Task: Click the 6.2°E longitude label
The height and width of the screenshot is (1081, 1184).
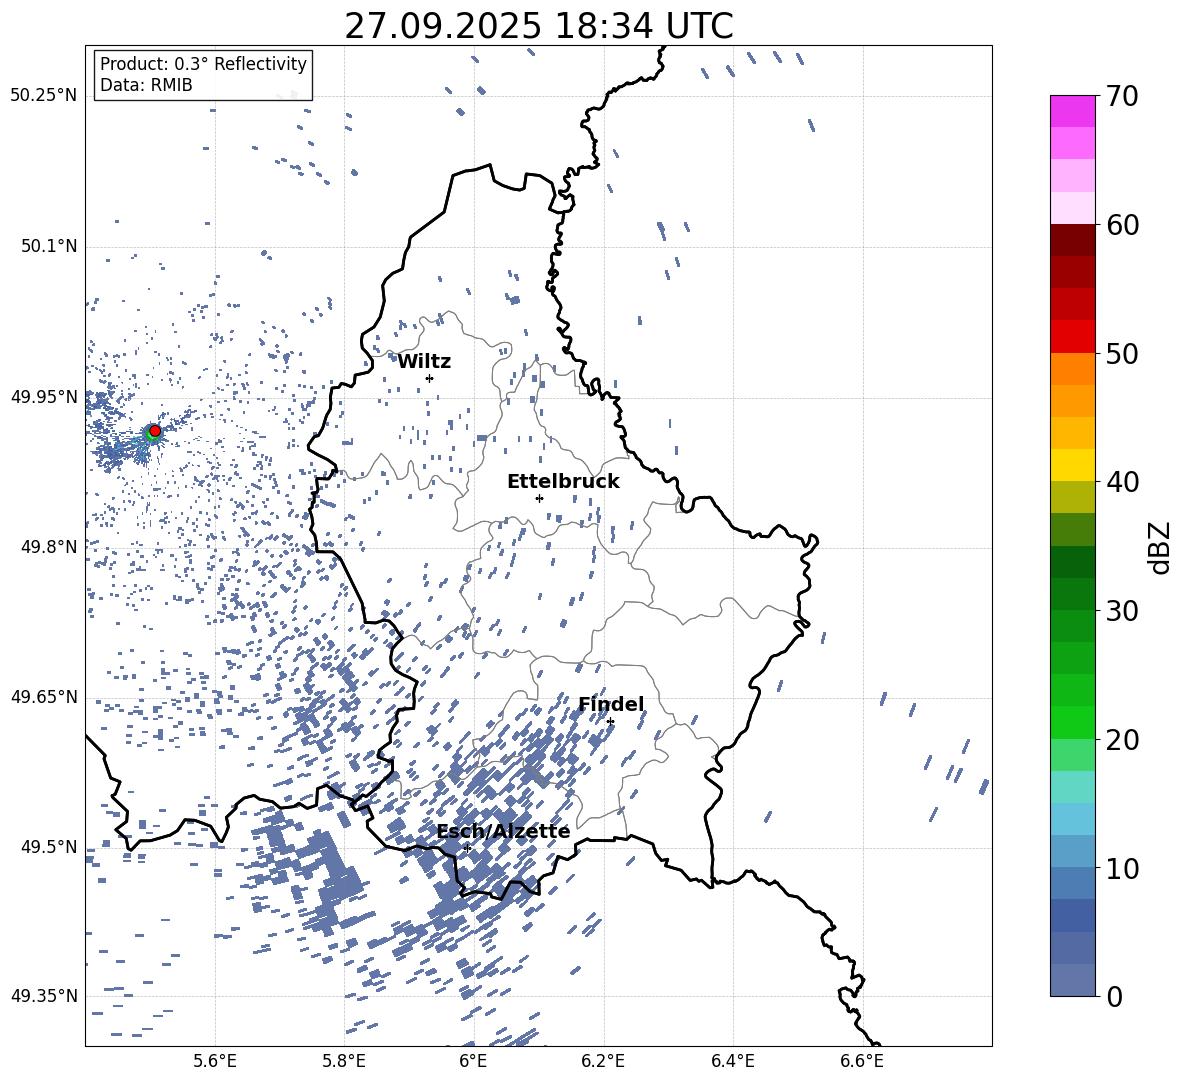Action: point(603,1061)
